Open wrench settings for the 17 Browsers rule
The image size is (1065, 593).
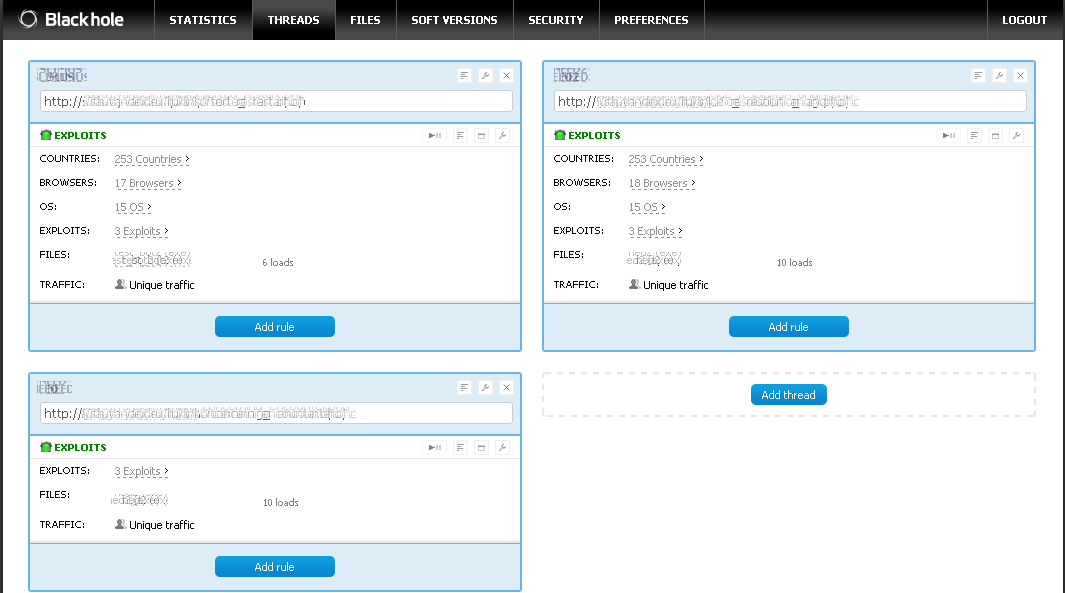pyautogui.click(x=503, y=136)
